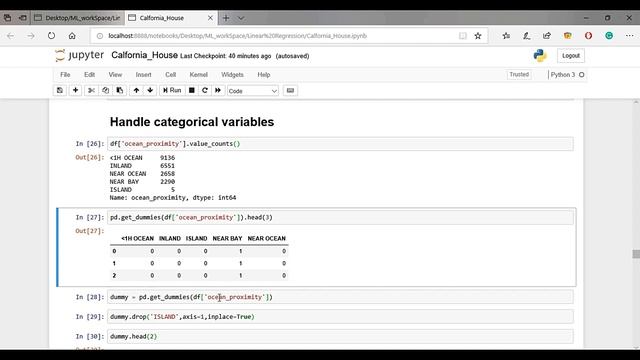Rename notebook via Calfornia_House title
Image resolution: width=640 pixels, height=360 pixels.
coord(144,55)
